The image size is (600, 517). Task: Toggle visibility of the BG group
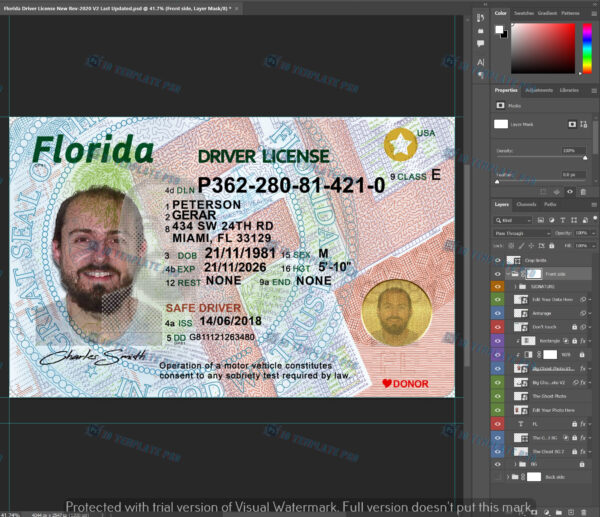(498, 464)
